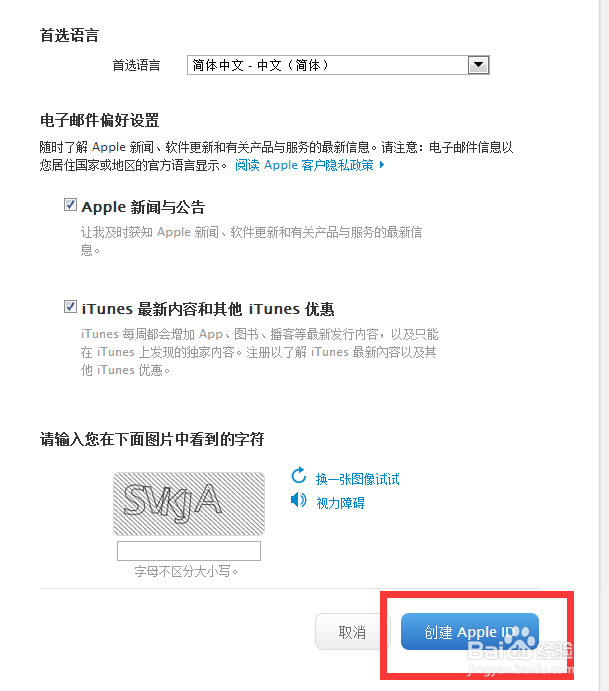
Task: Click the arrow after the privacy policy link
Action: click(x=382, y=164)
